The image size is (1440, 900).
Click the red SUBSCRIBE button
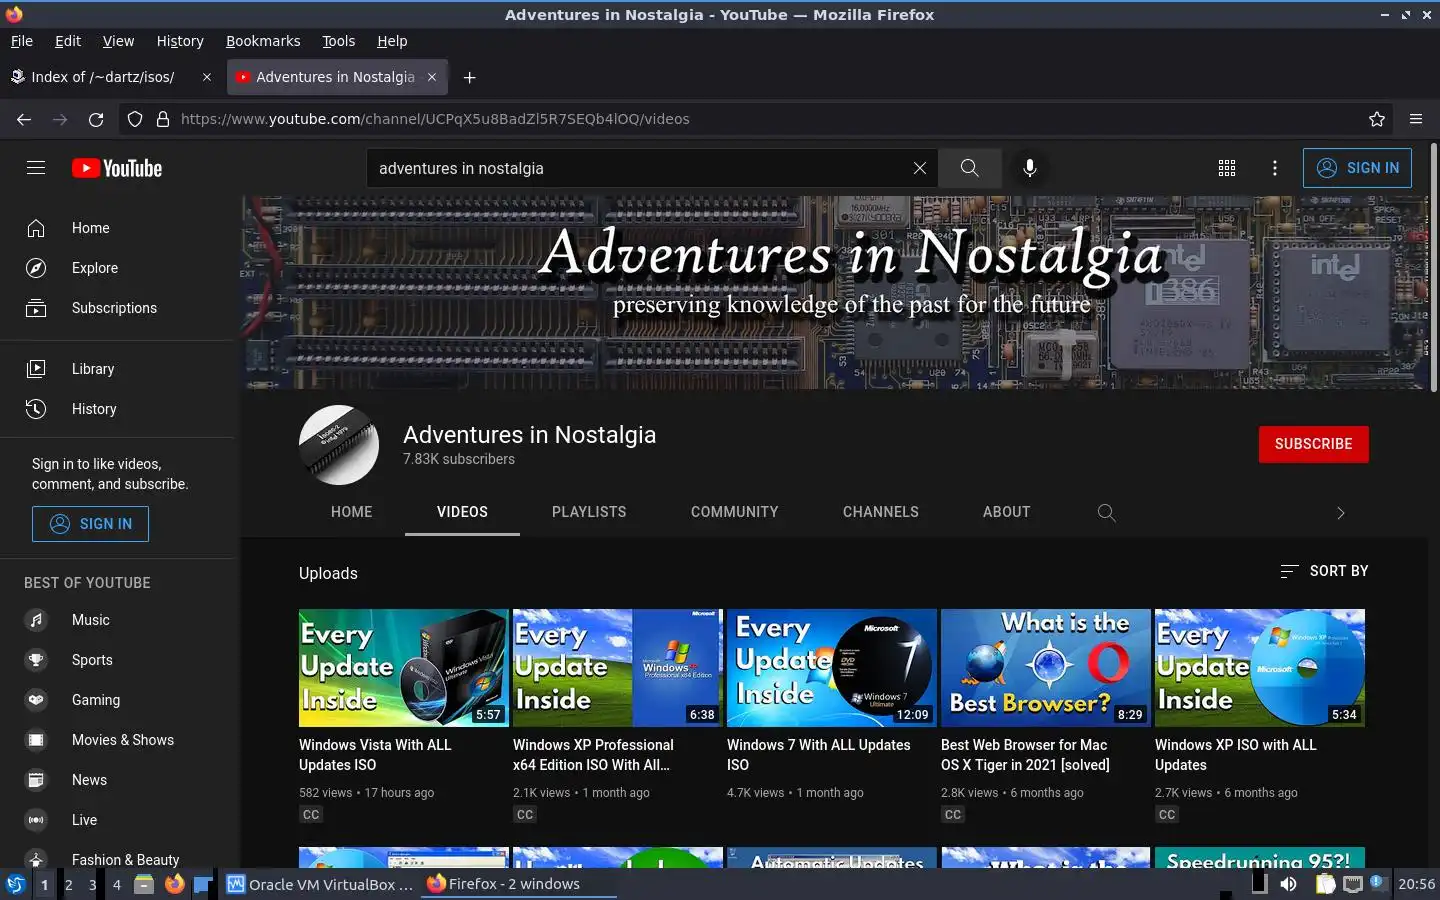click(x=1313, y=444)
